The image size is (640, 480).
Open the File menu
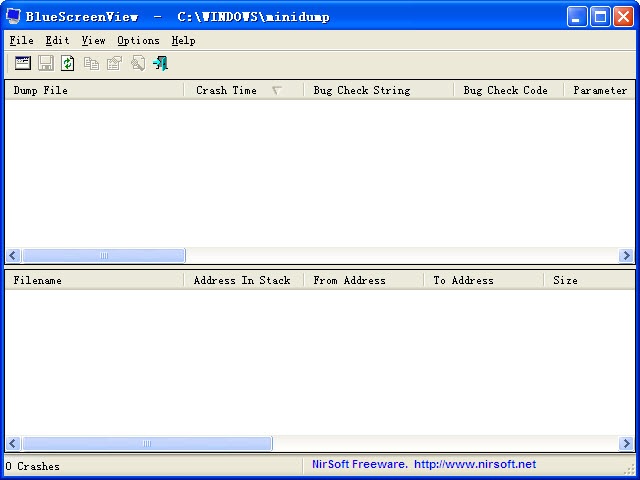21,41
